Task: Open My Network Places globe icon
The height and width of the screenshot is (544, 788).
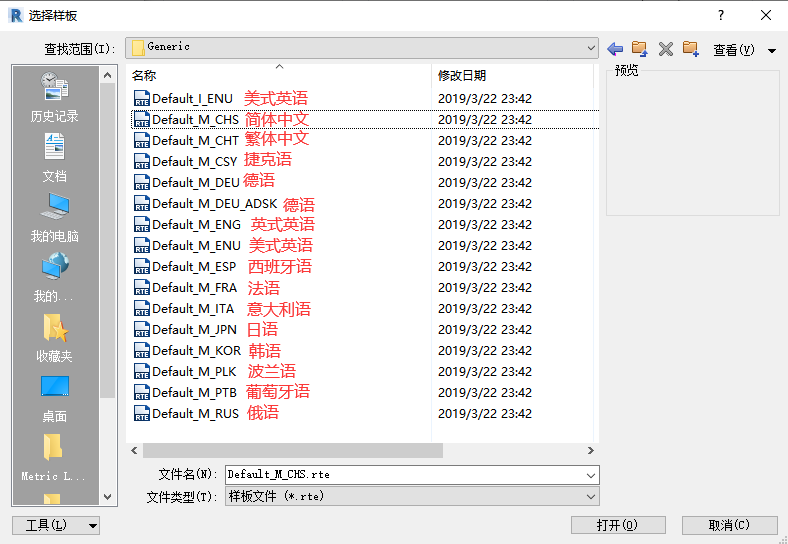Action: pyautogui.click(x=55, y=266)
